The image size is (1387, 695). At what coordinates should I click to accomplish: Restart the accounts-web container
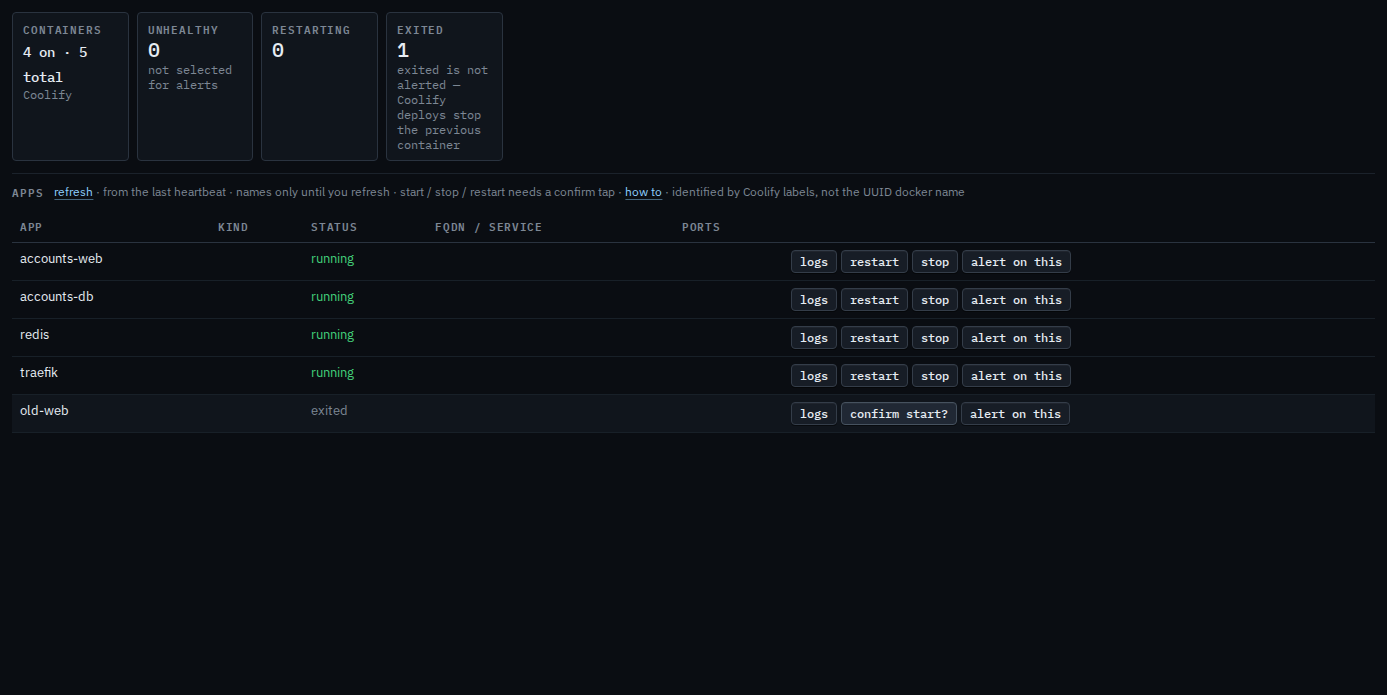874,262
